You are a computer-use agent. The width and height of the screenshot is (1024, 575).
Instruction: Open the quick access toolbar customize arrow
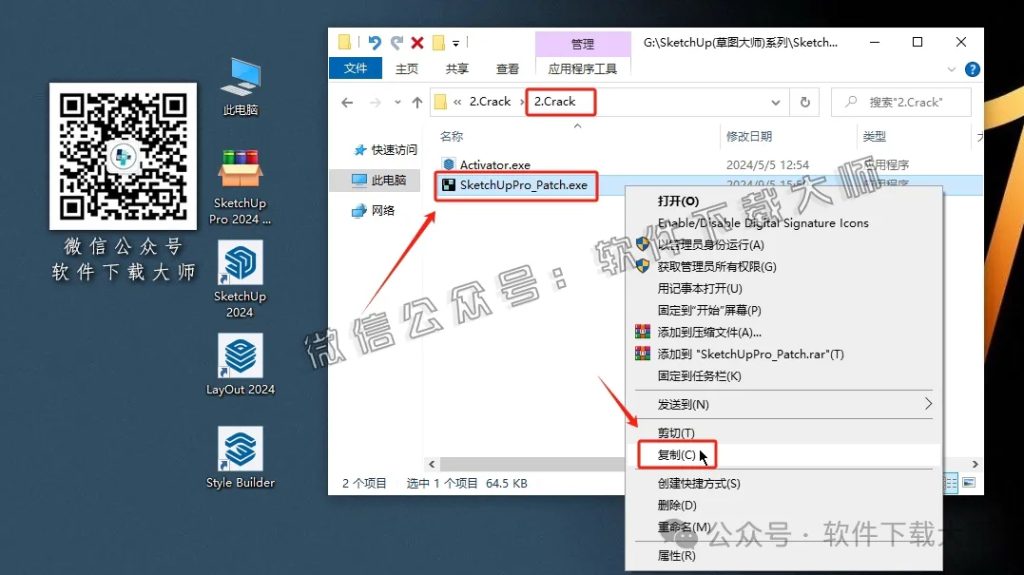(456, 44)
